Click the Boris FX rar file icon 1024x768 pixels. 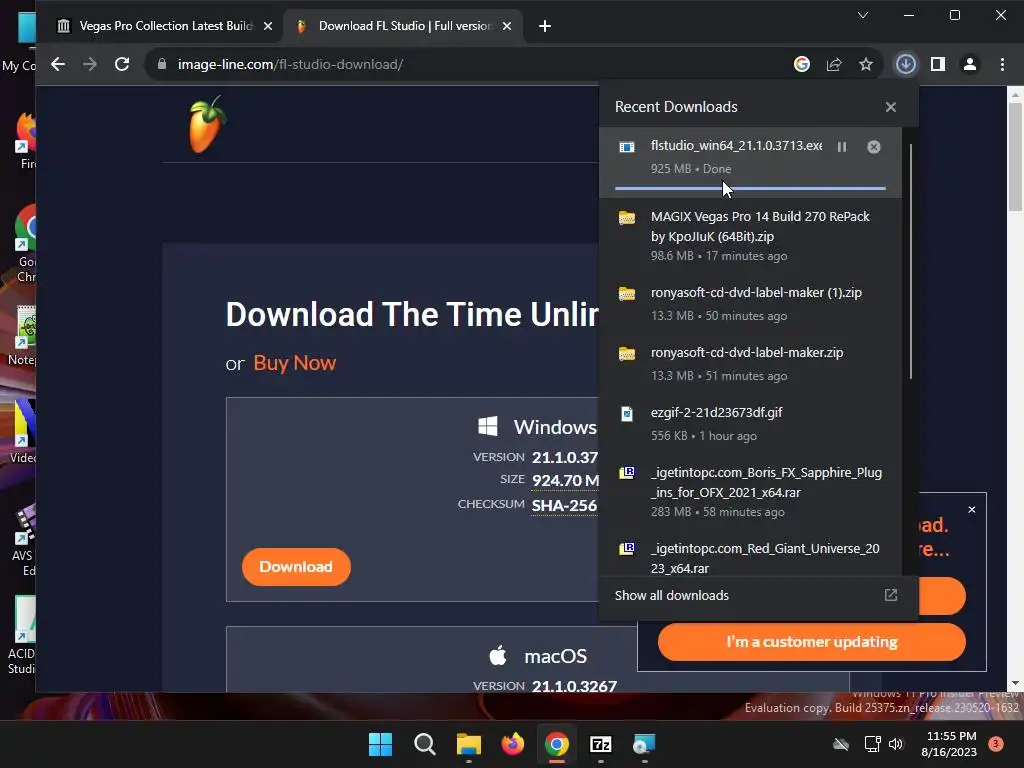pos(627,473)
